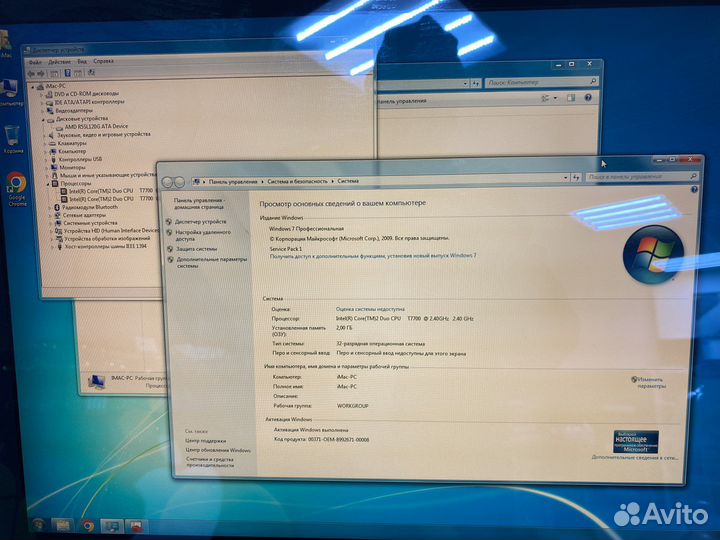Collapse the iMac-PC root node

(x=33, y=87)
